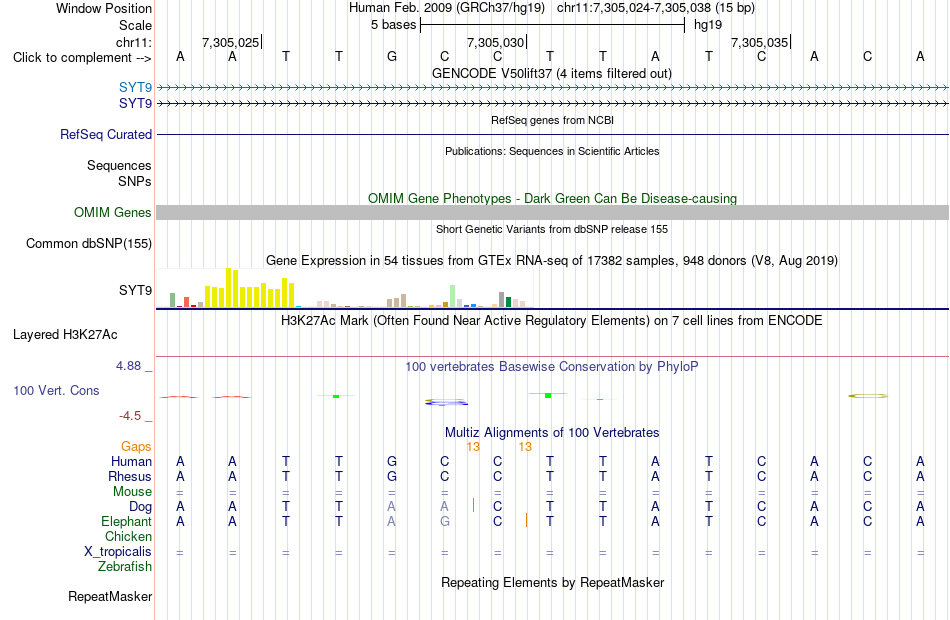The width and height of the screenshot is (950, 620).
Task: Select the Elephant alignment row label
Action: pyautogui.click(x=127, y=522)
